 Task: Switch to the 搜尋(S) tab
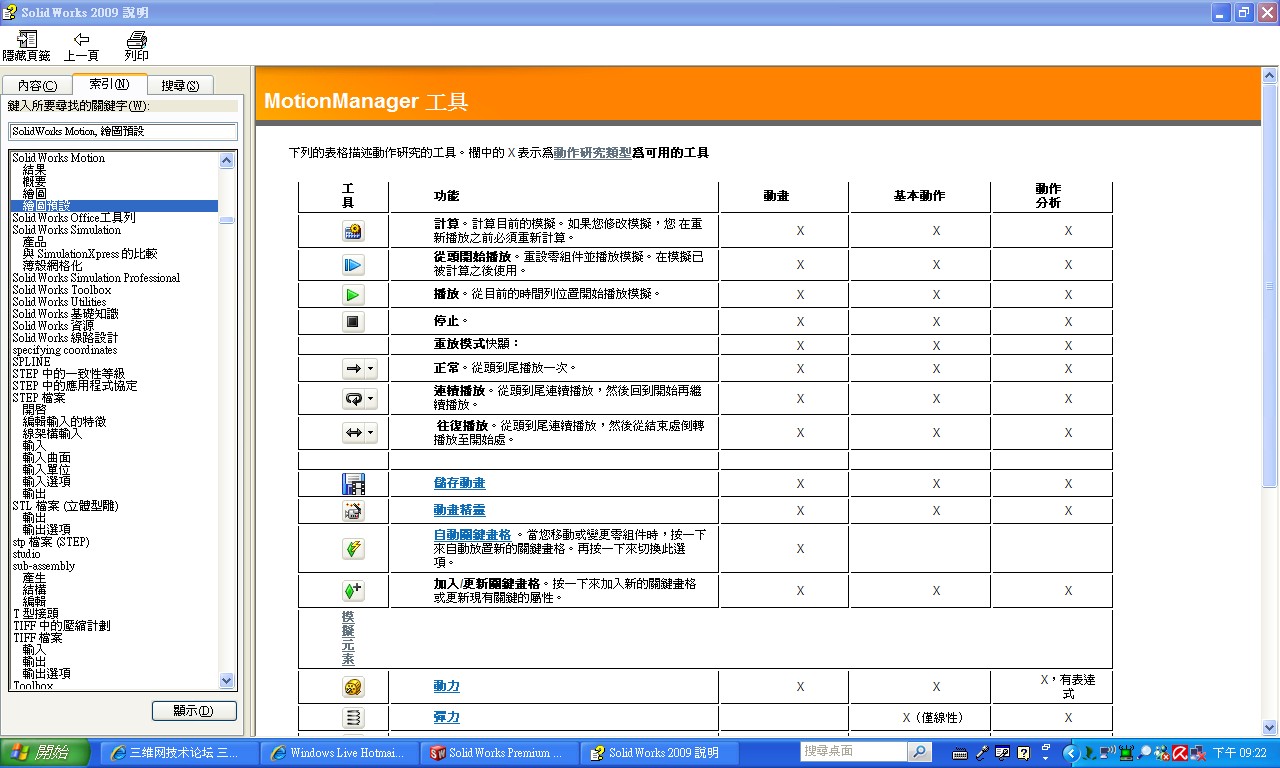point(180,86)
